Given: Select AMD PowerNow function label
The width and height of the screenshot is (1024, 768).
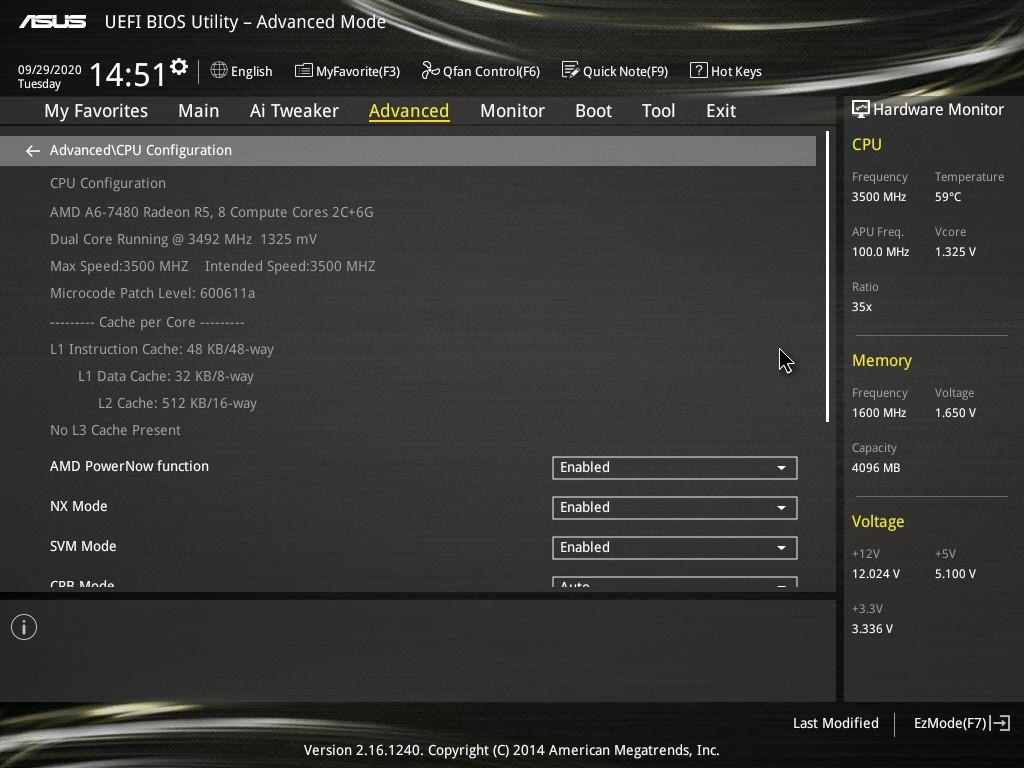Looking at the screenshot, I should pyautogui.click(x=129, y=466).
